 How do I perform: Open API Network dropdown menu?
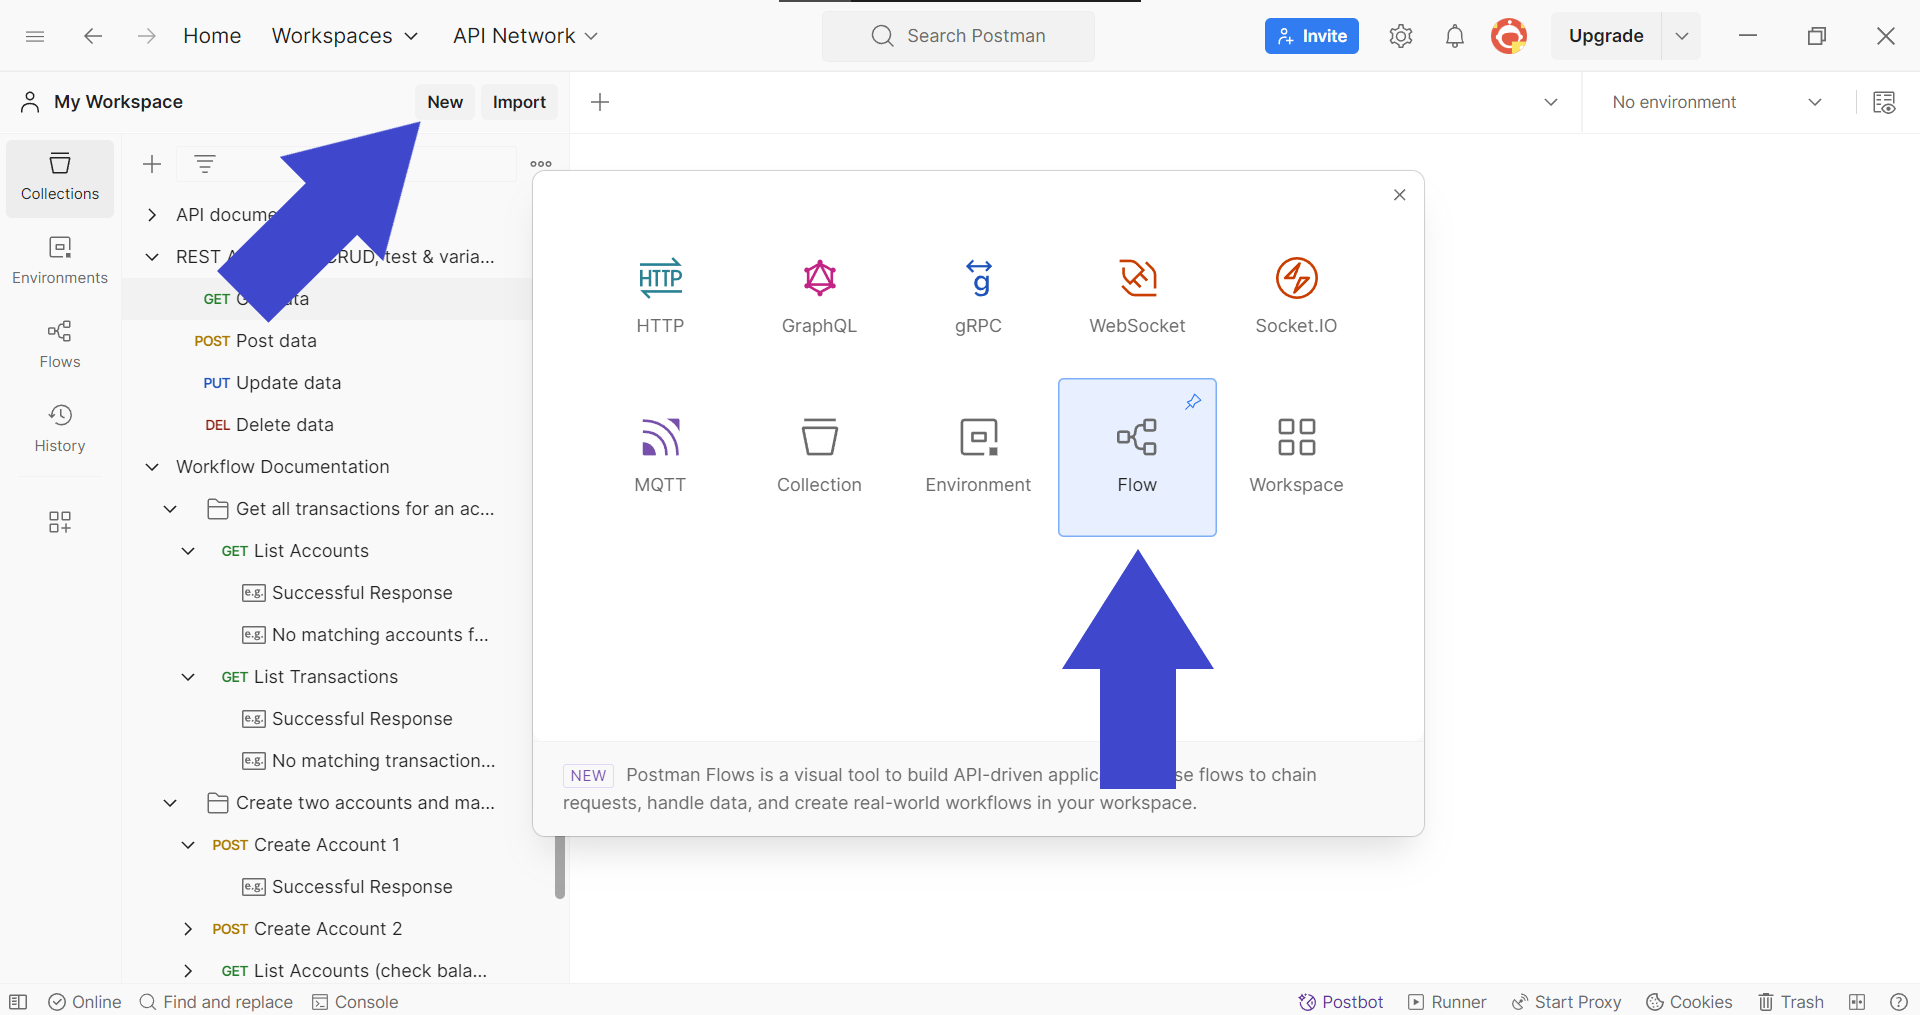click(x=526, y=36)
